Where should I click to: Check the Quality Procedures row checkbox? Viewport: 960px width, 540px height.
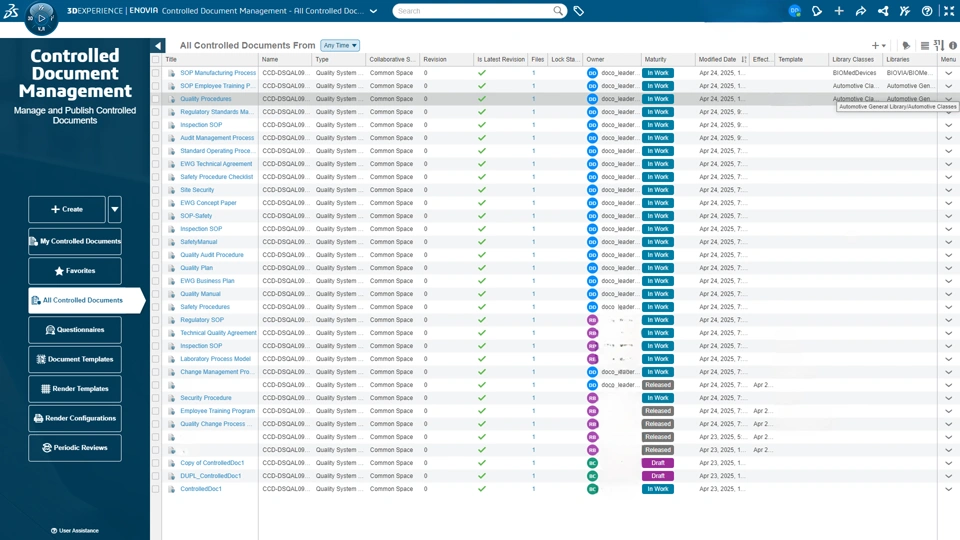pos(156,99)
